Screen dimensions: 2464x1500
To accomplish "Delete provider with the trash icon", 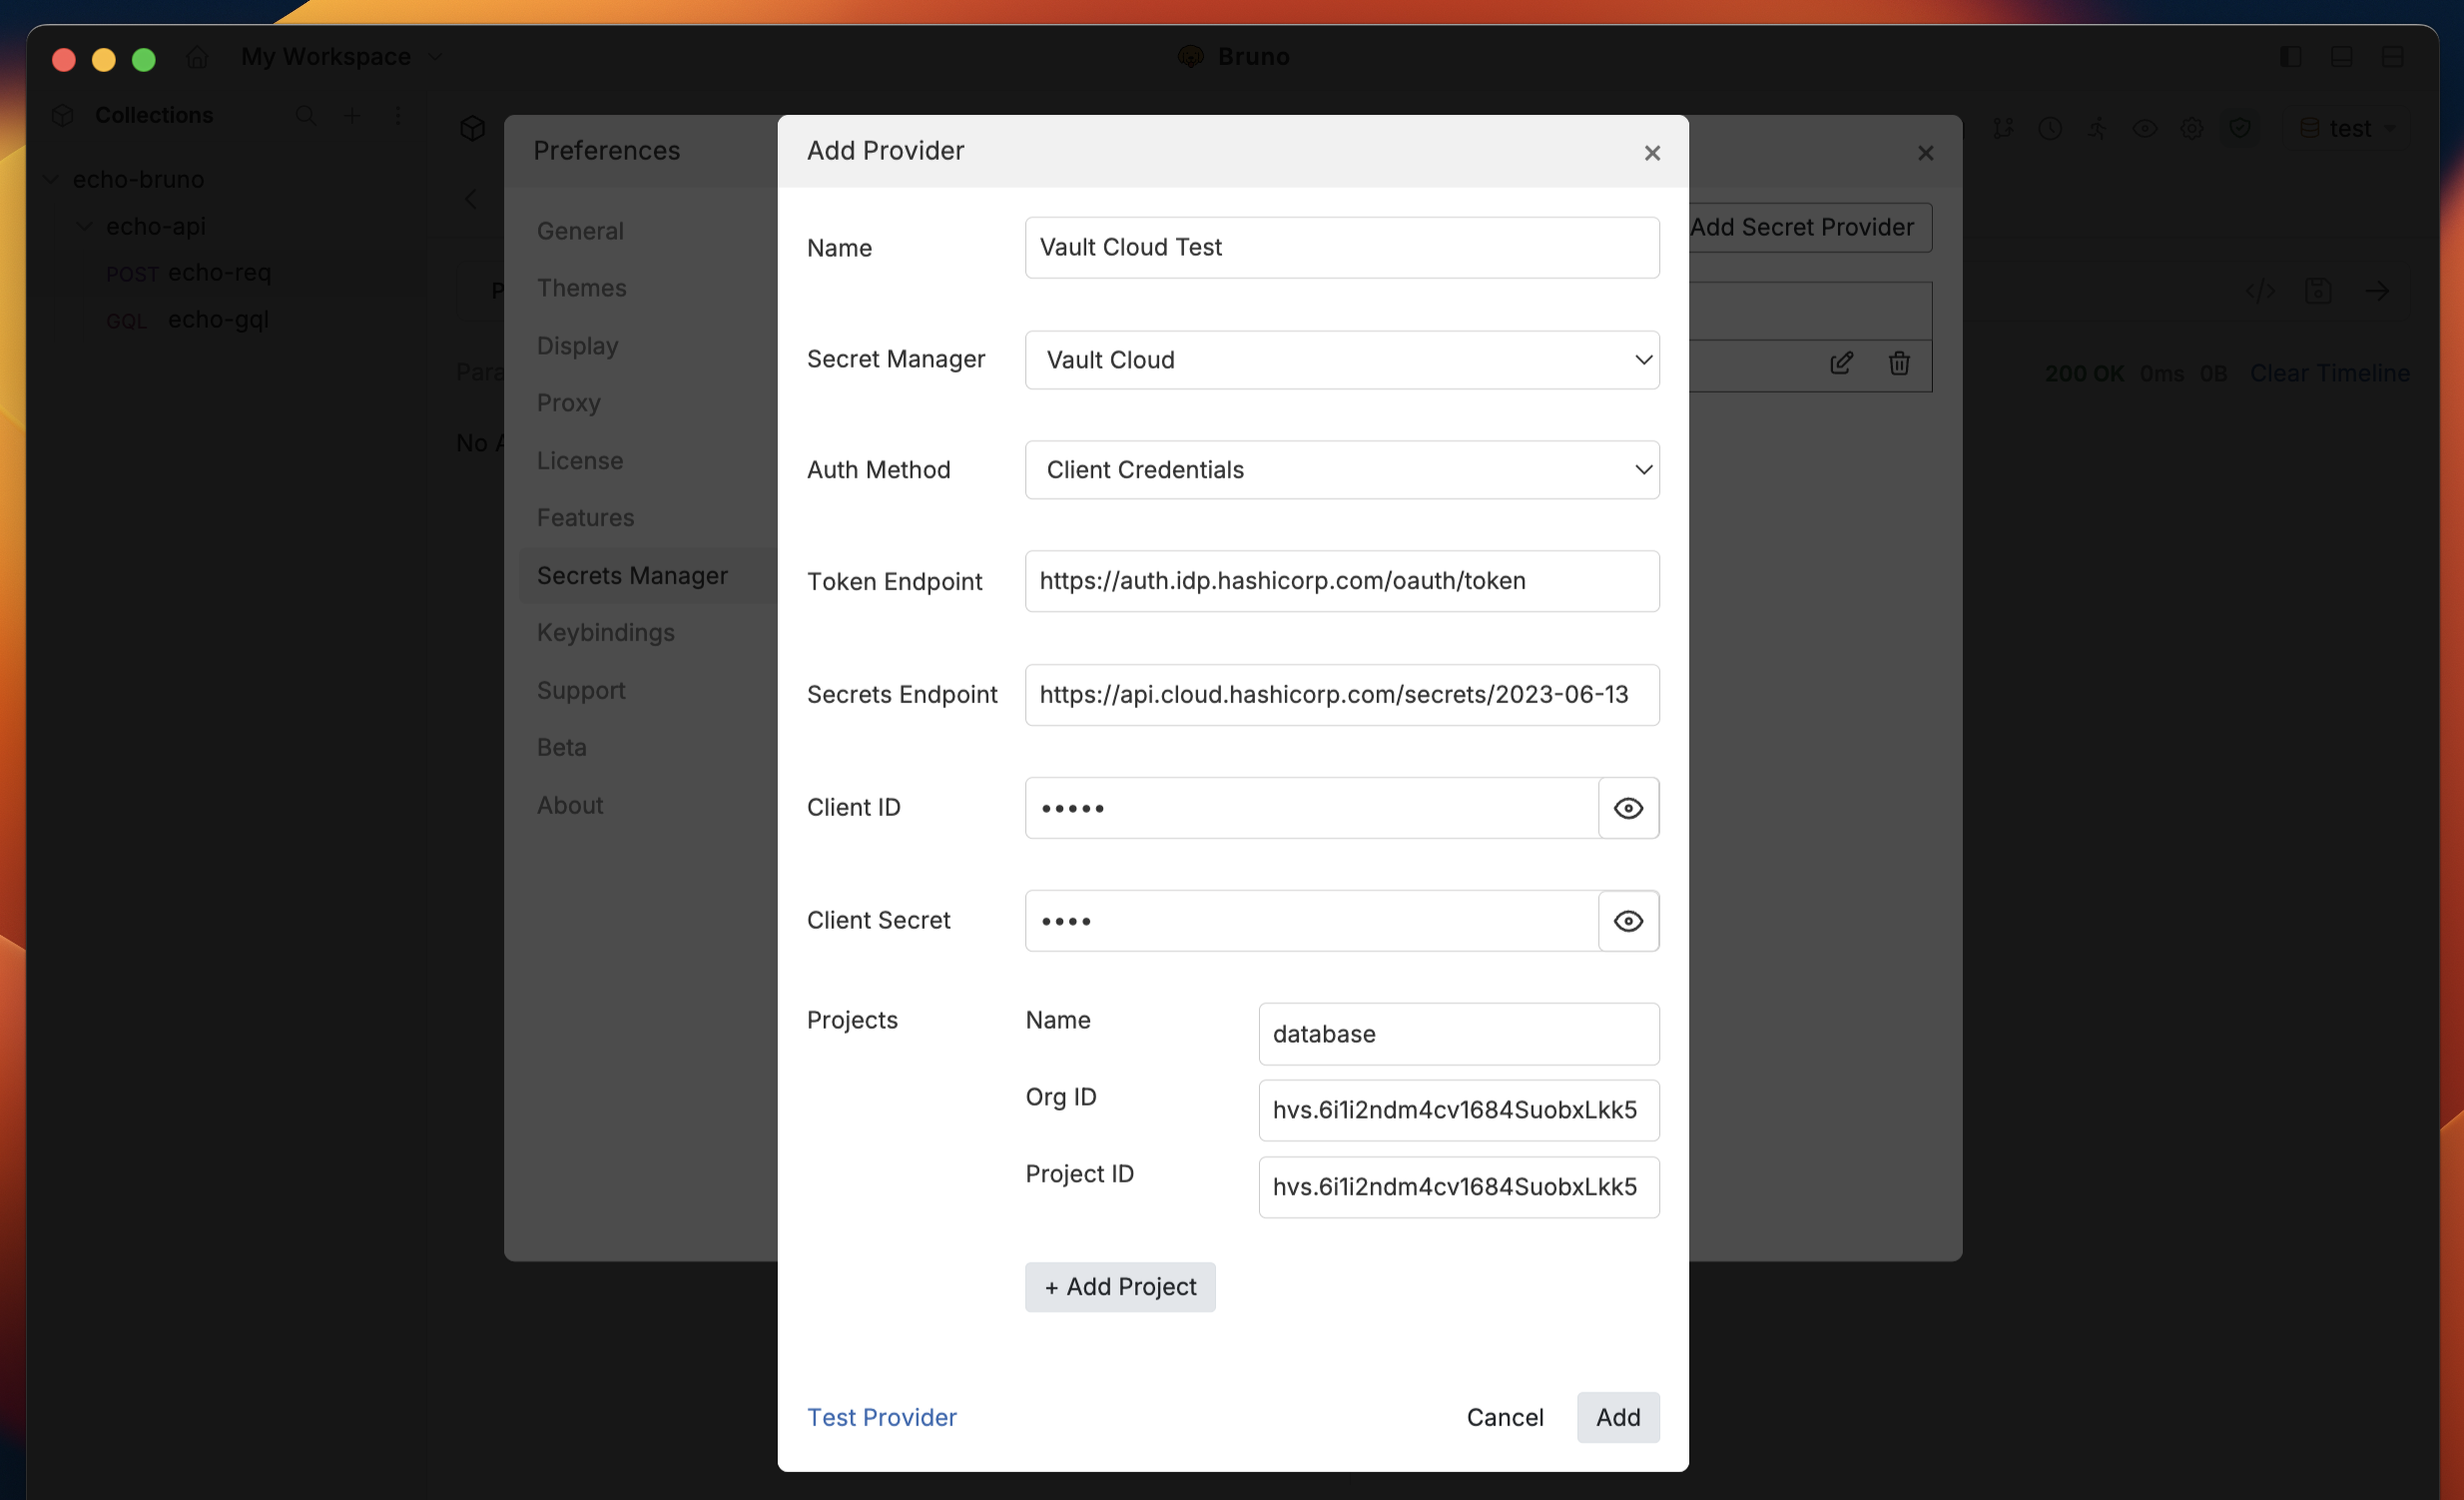I will click(x=1899, y=363).
